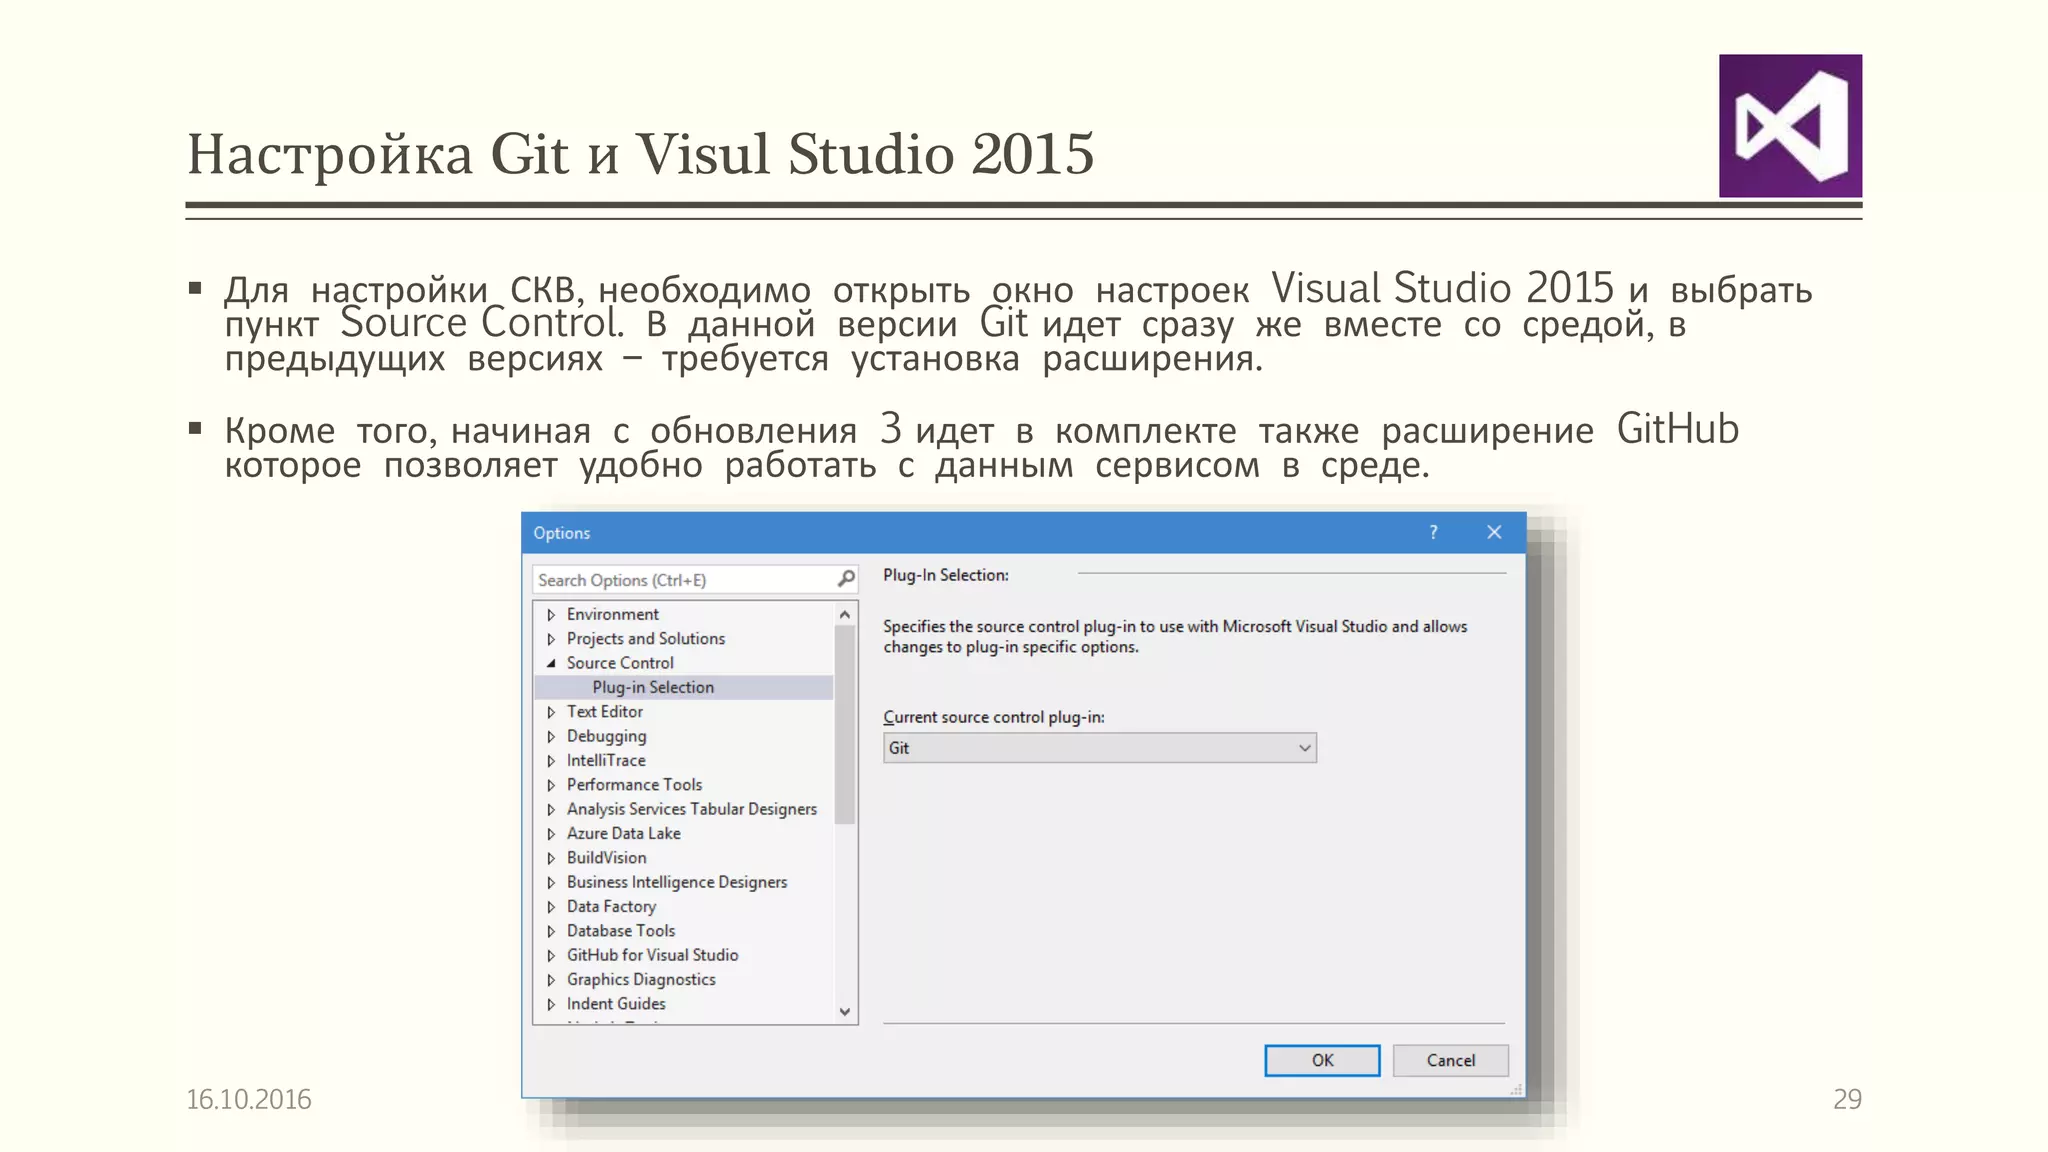Expand GitHub for Visual Studio arrow

[551, 955]
